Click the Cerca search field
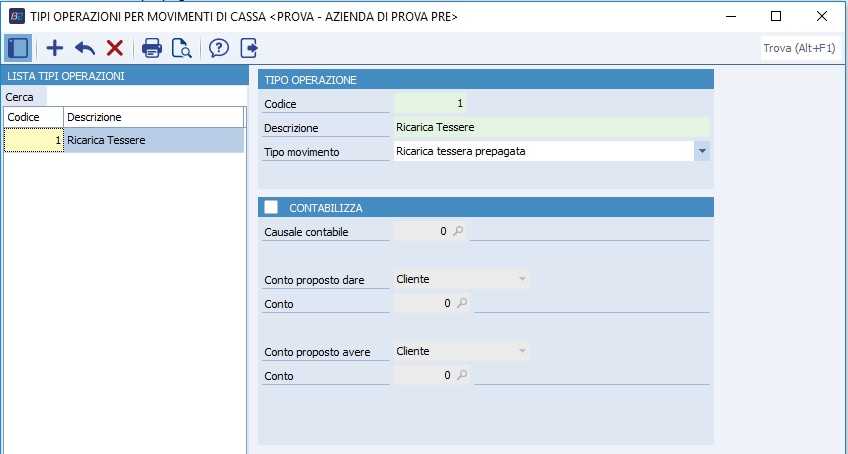 pyautogui.click(x=140, y=96)
